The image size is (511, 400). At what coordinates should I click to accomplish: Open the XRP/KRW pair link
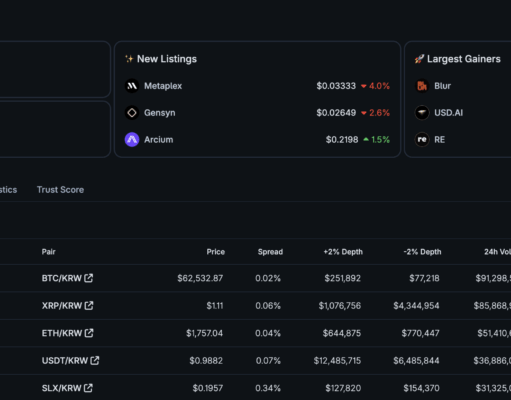click(62, 306)
